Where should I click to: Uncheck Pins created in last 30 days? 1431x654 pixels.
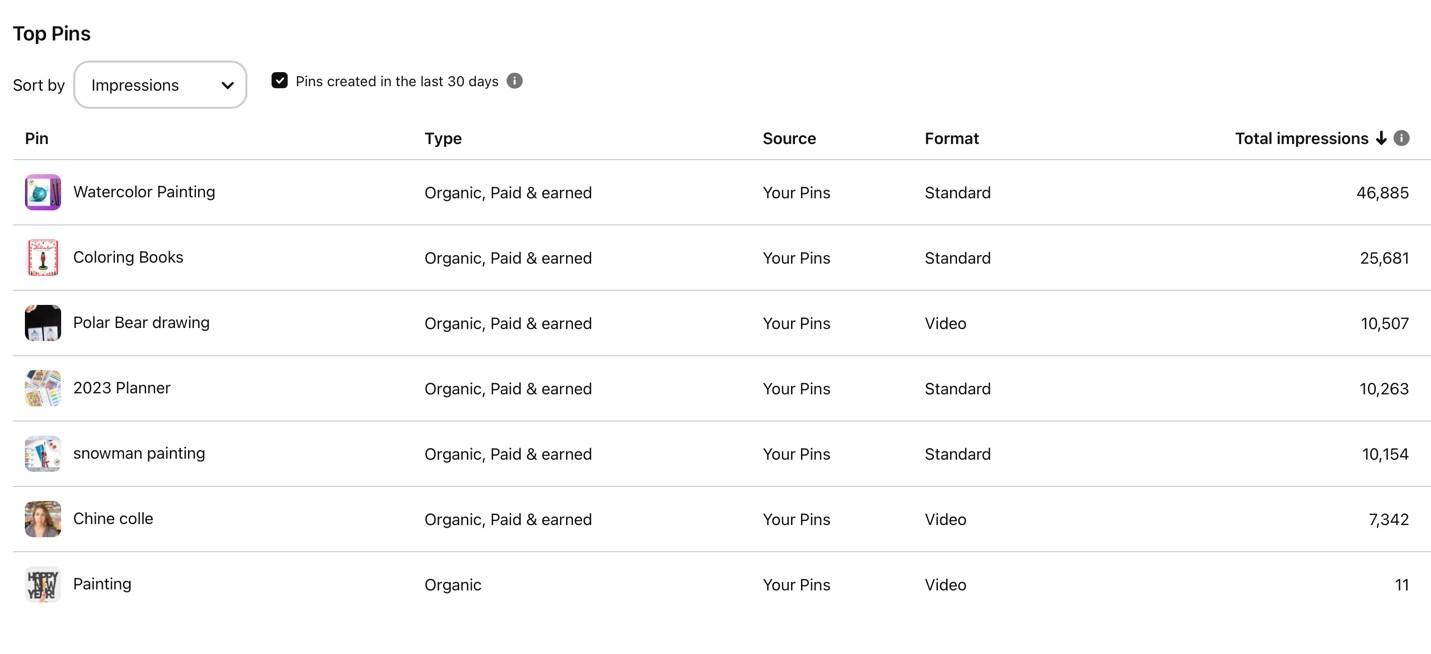click(280, 81)
